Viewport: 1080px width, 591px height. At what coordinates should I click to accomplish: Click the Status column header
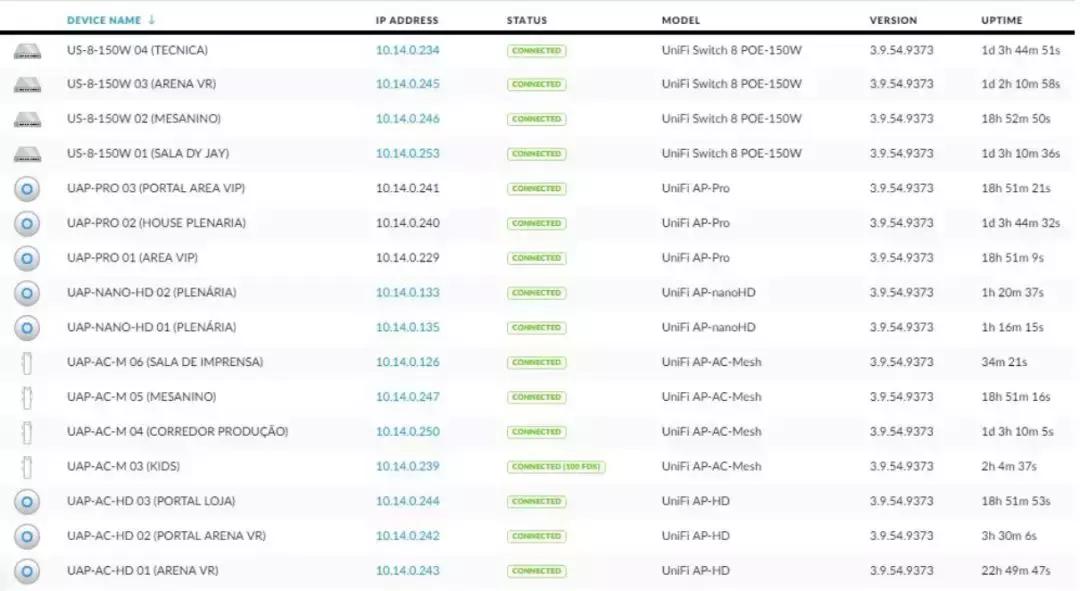pyautogui.click(x=527, y=20)
